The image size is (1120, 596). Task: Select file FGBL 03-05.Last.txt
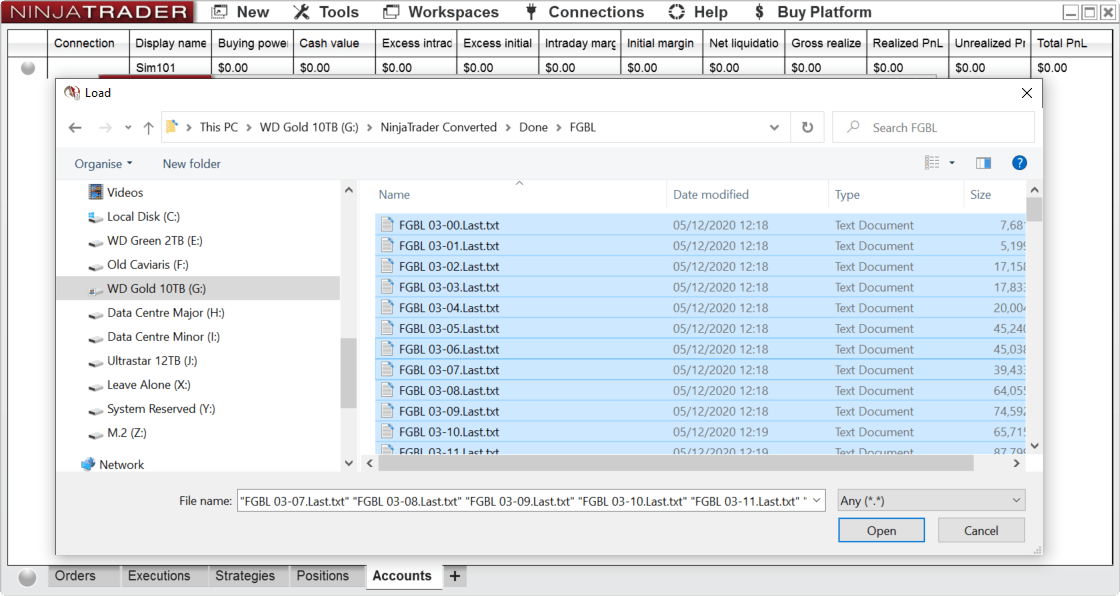[700, 329]
